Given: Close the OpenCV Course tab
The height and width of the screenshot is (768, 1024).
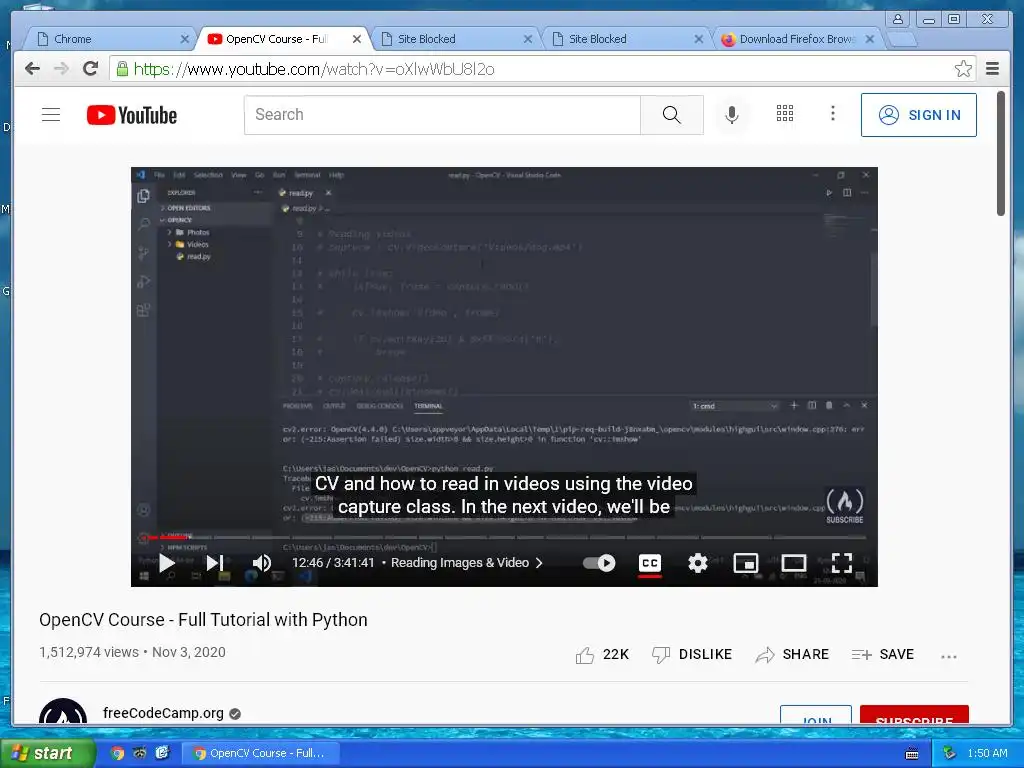Looking at the screenshot, I should pyautogui.click(x=357, y=39).
